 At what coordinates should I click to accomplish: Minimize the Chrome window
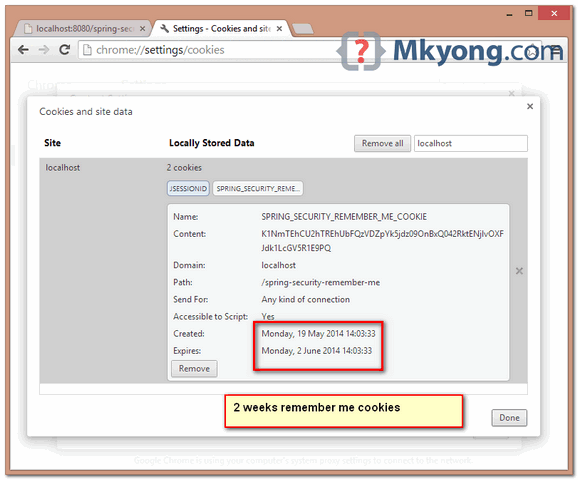(509, 14)
